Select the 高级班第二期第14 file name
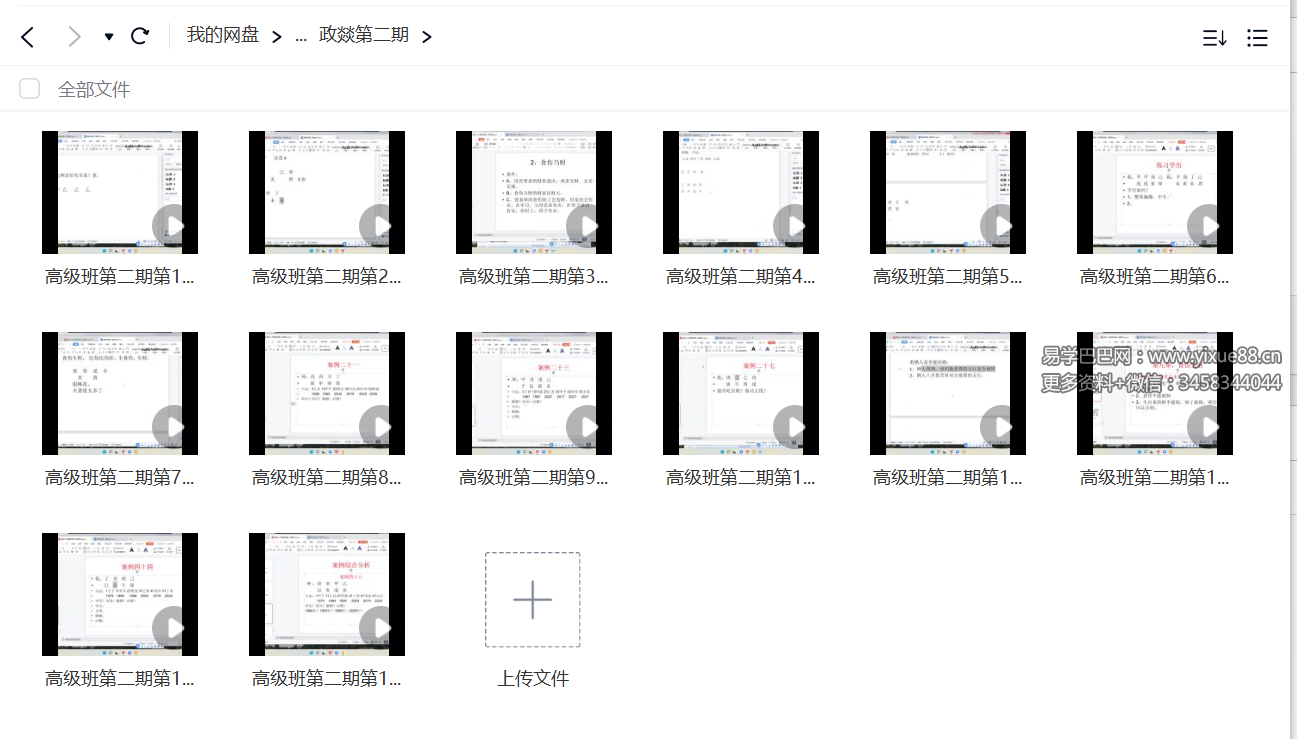The height and width of the screenshot is (739, 1297). pos(120,678)
